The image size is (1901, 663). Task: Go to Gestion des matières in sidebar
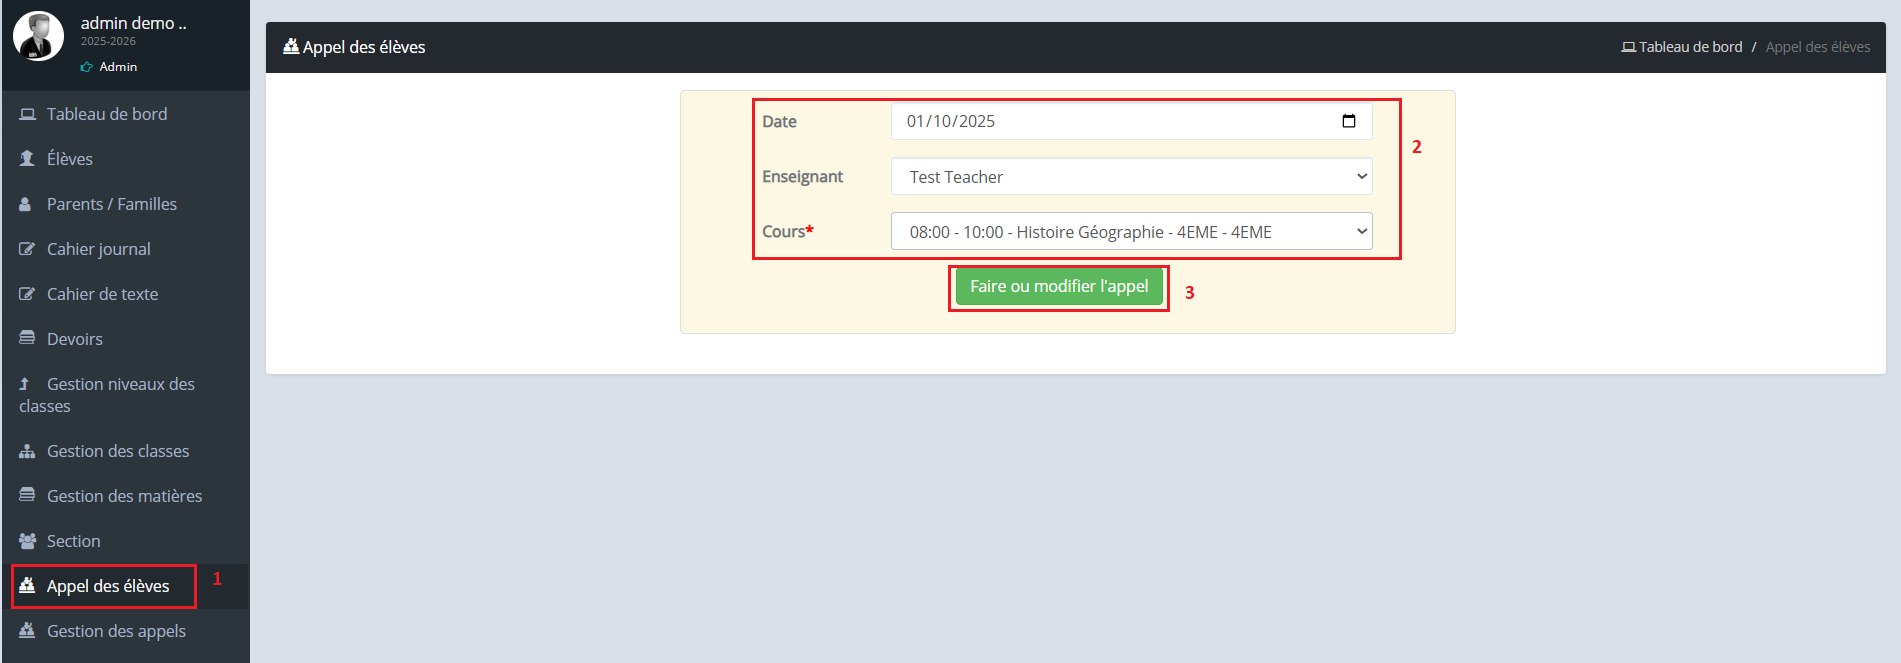point(124,496)
